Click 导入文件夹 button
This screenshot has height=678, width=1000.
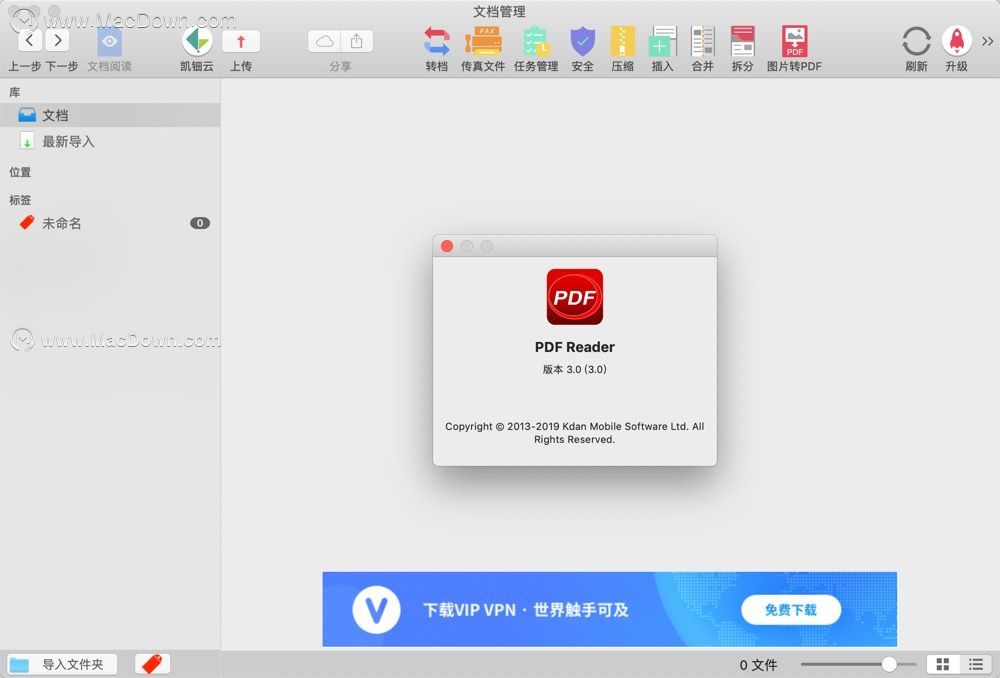tap(62, 665)
